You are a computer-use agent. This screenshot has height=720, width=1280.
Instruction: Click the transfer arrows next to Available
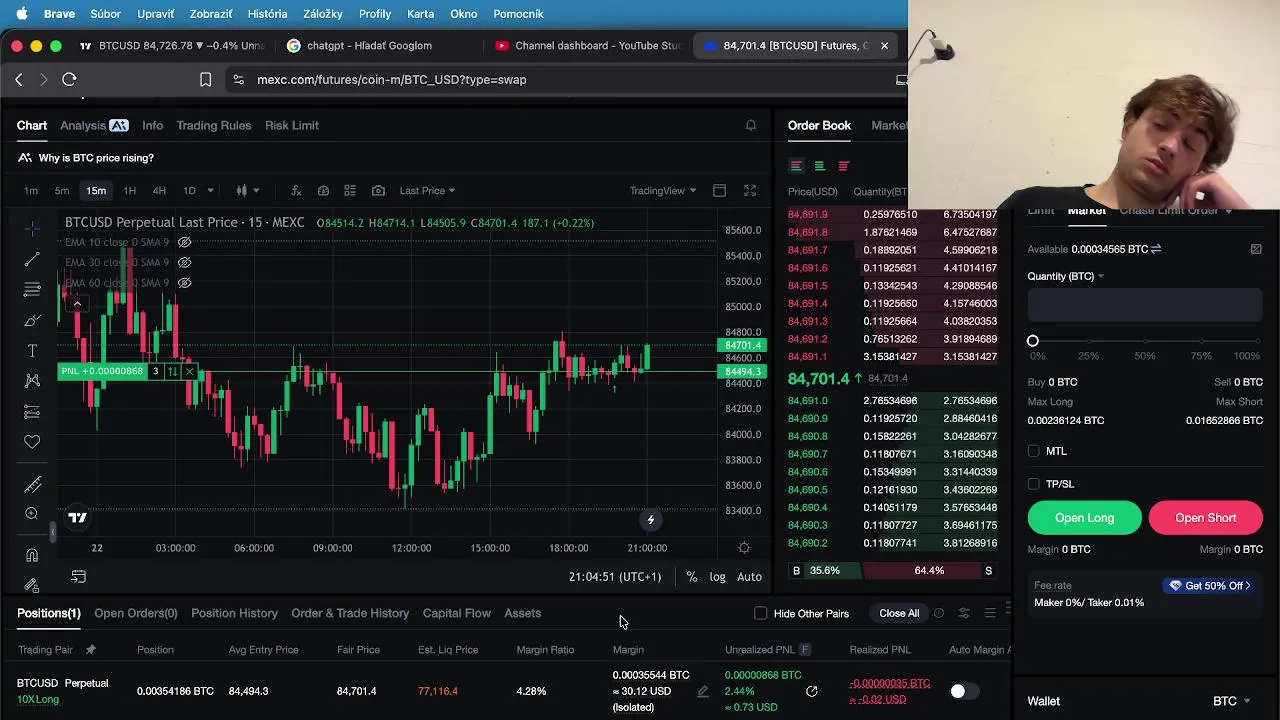pos(1156,249)
